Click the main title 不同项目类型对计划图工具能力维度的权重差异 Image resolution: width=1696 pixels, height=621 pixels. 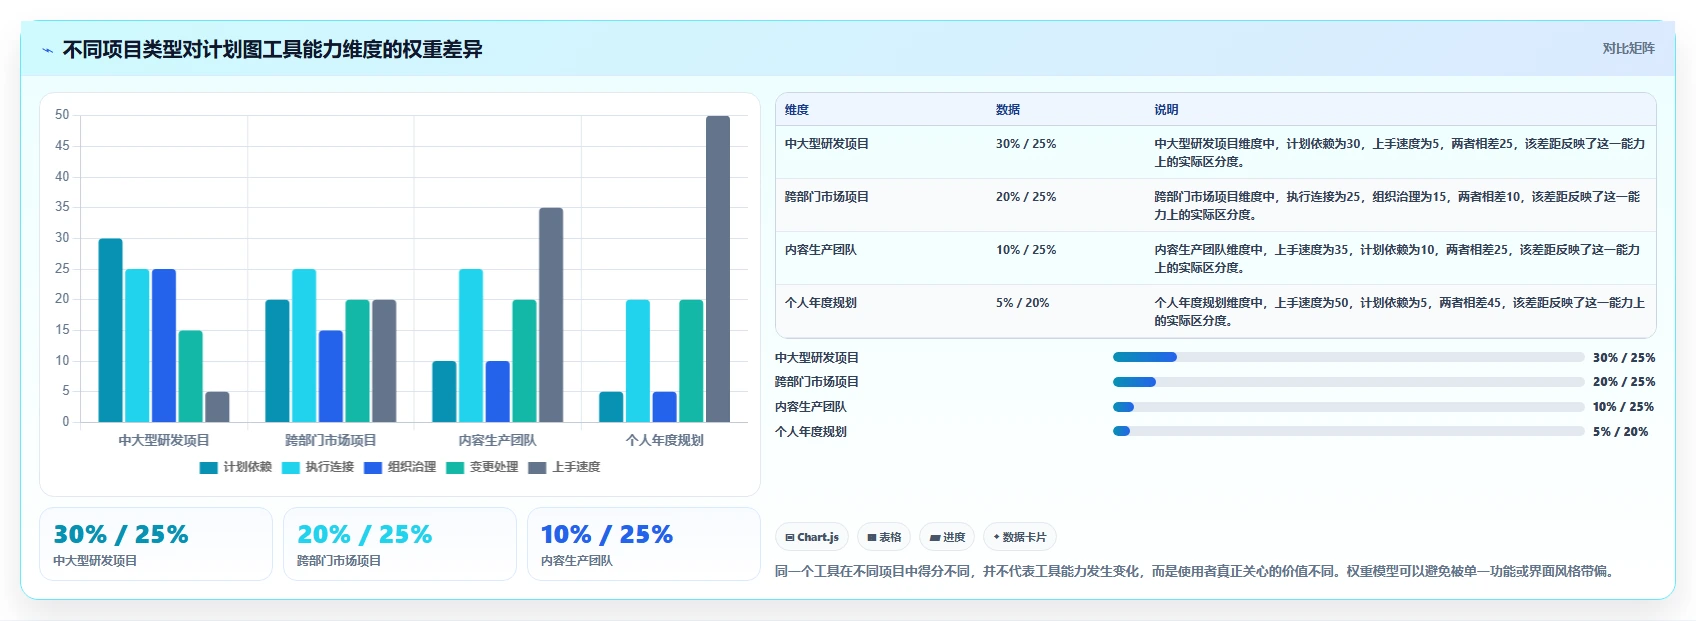coord(273,50)
